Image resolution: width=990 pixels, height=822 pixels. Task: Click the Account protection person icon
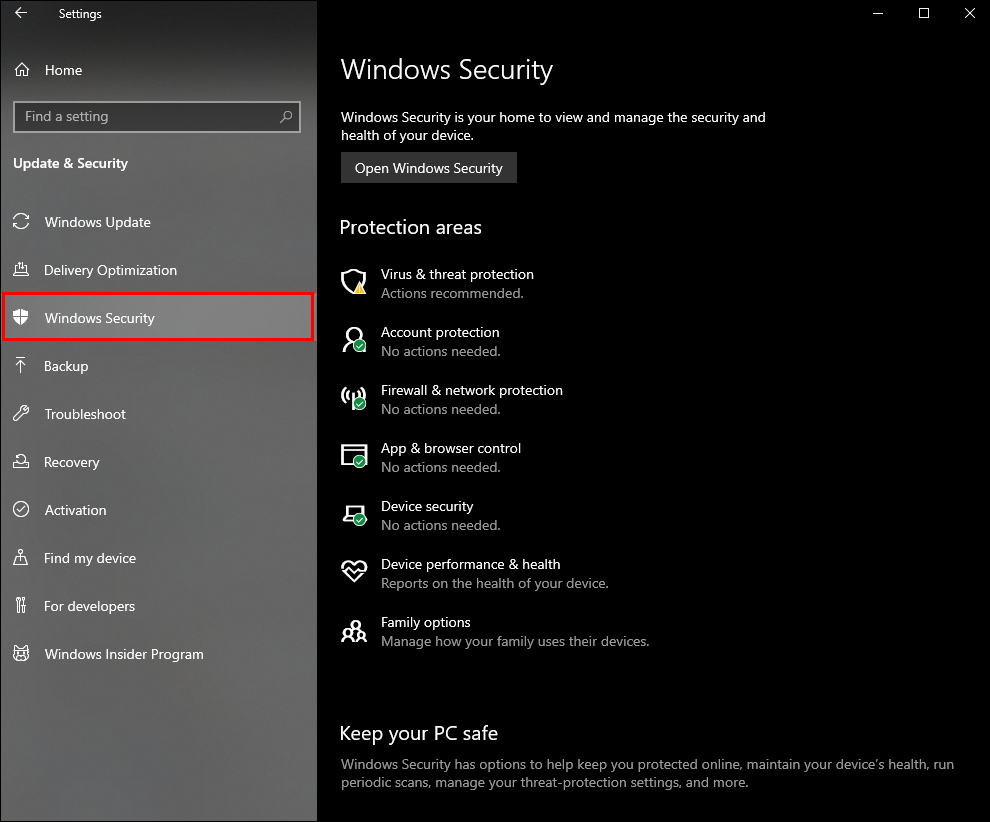tap(354, 340)
